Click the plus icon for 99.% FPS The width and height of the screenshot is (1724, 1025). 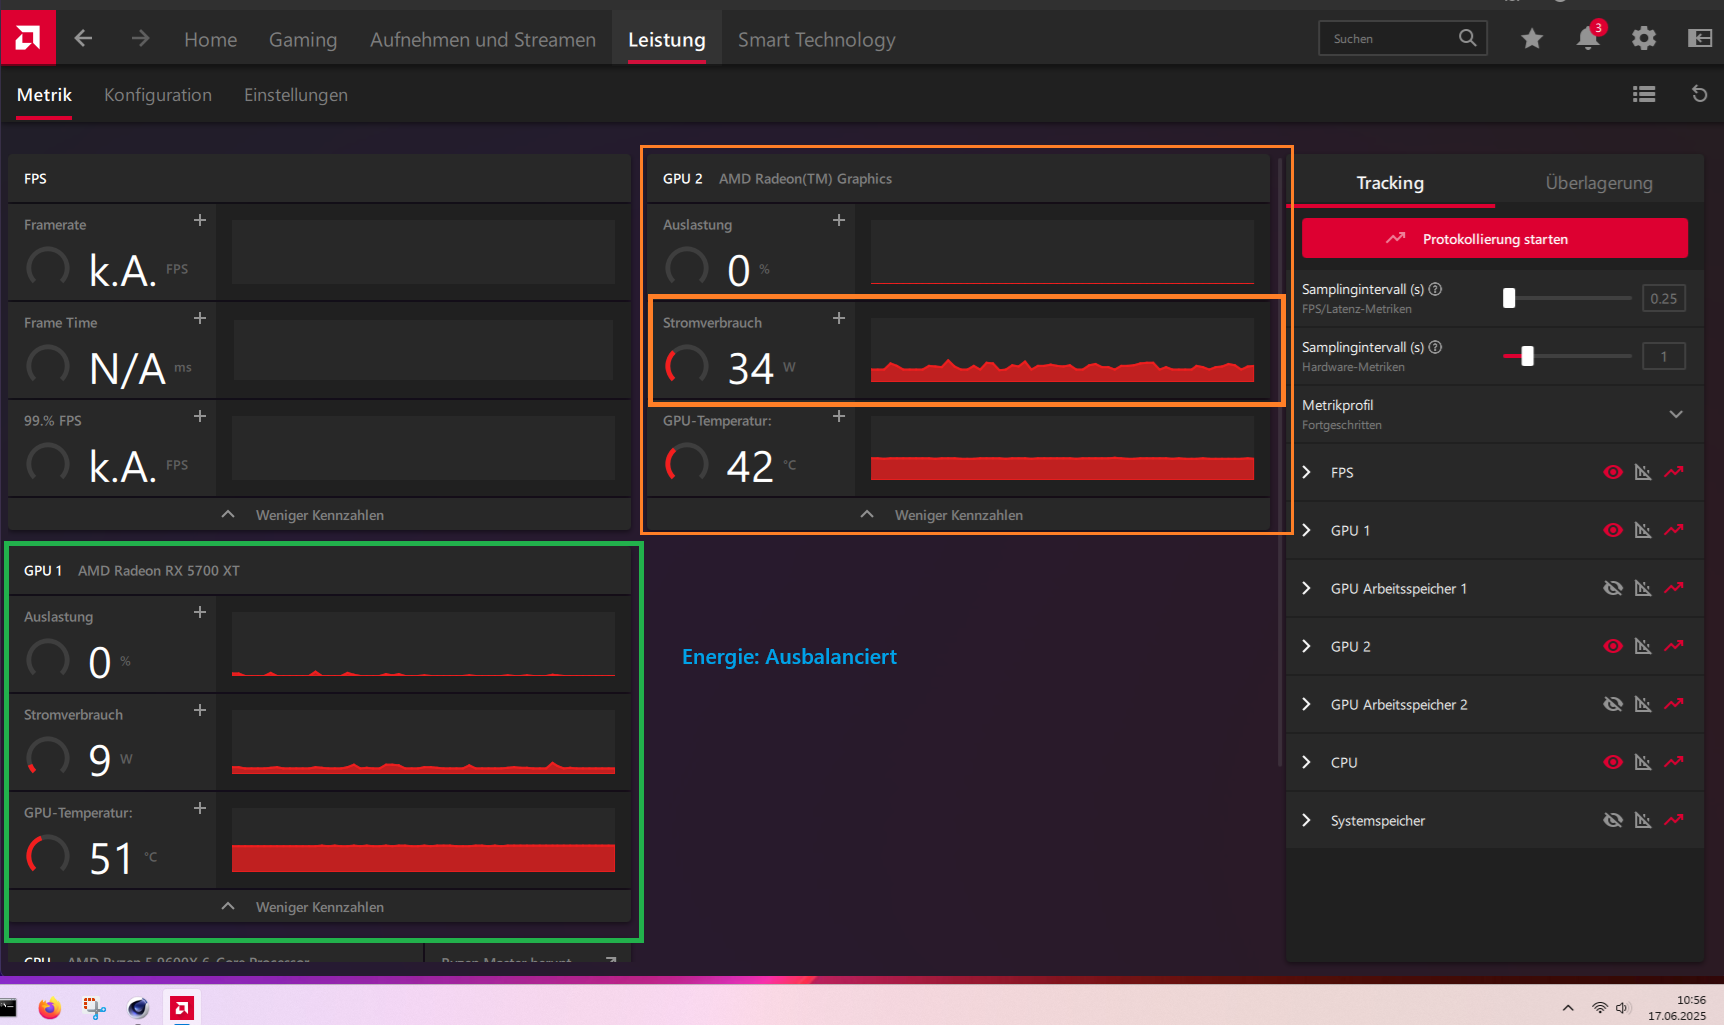point(200,416)
